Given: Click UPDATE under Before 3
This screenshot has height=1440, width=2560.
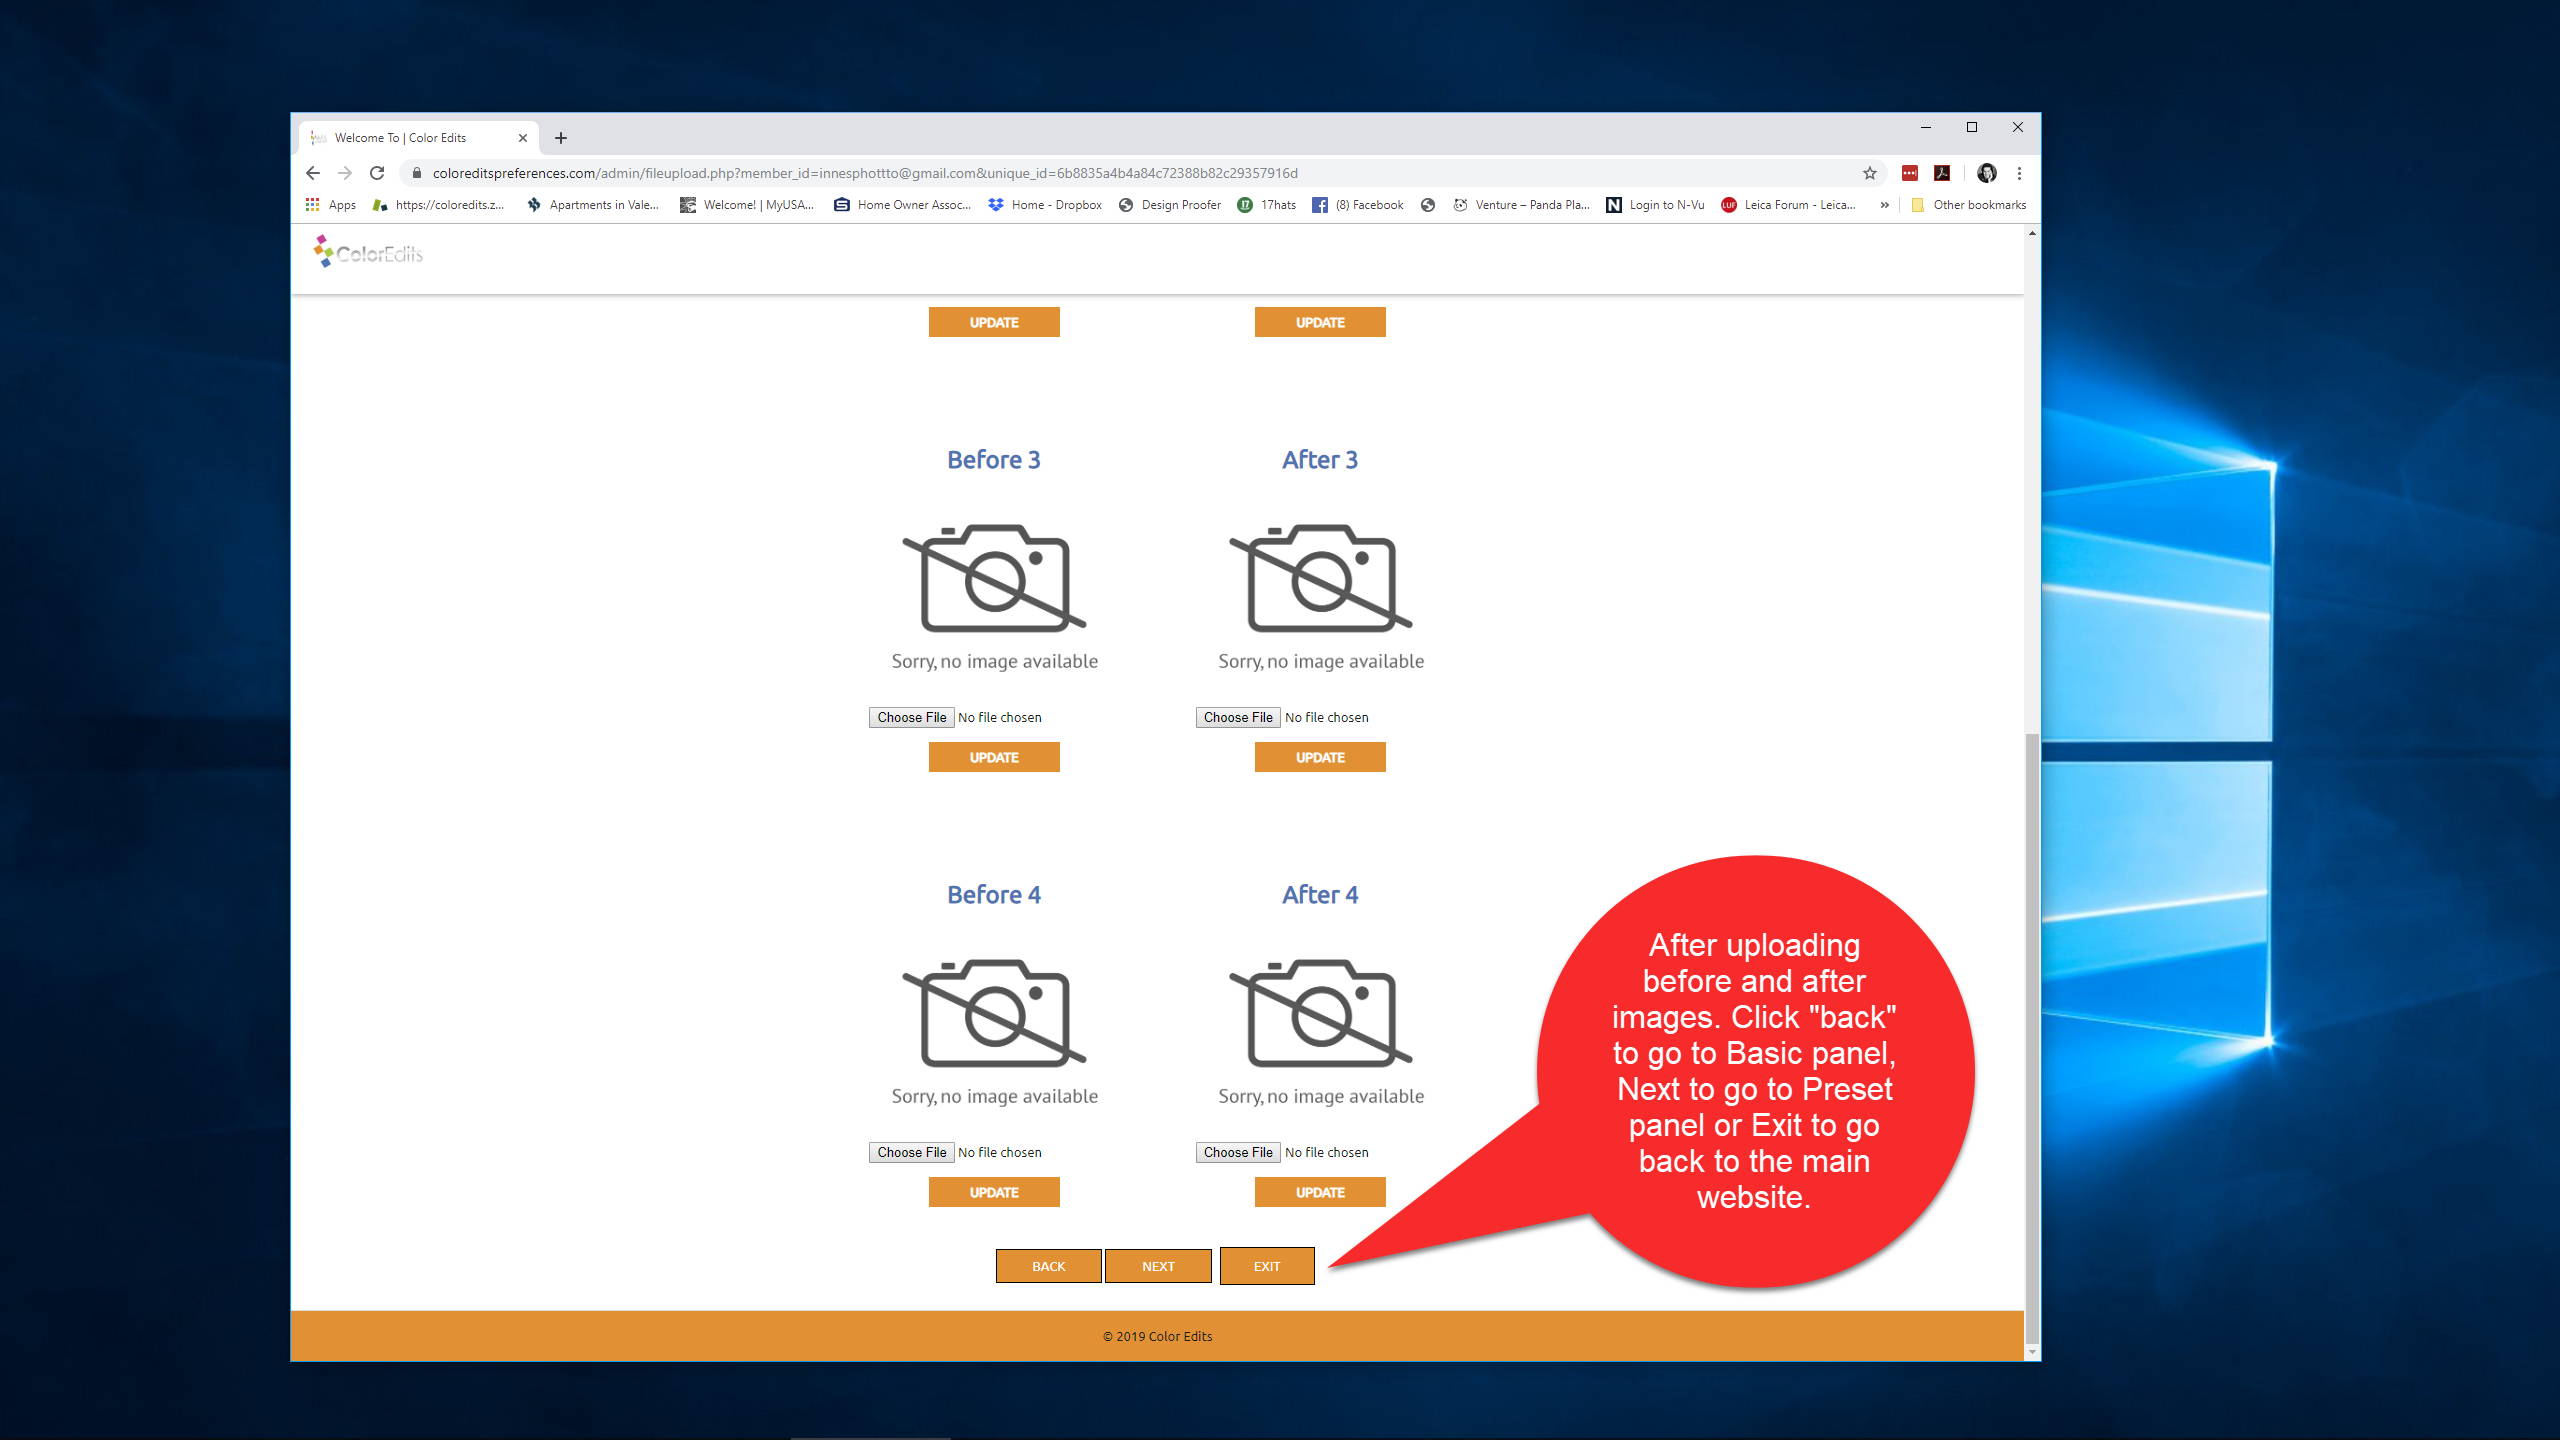Looking at the screenshot, I should (x=994, y=757).
